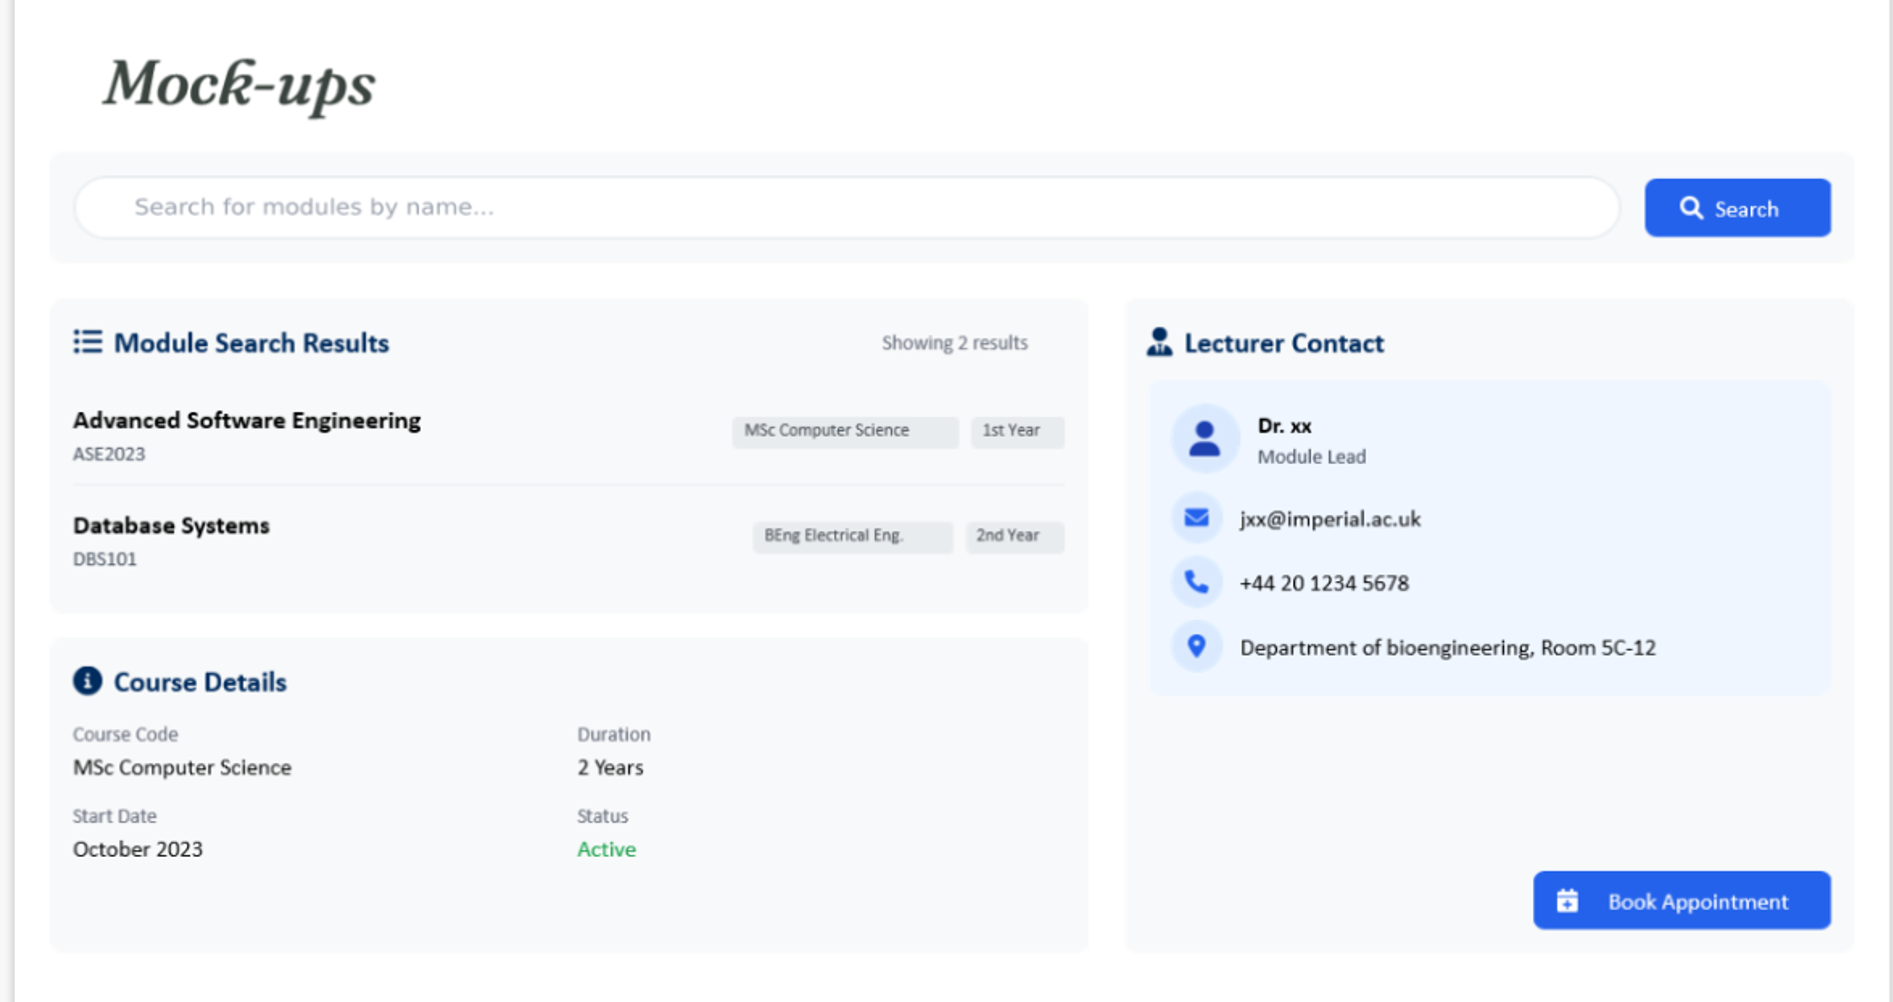The width and height of the screenshot is (1893, 1002).
Task: Click the location pin icon
Action: click(x=1196, y=646)
